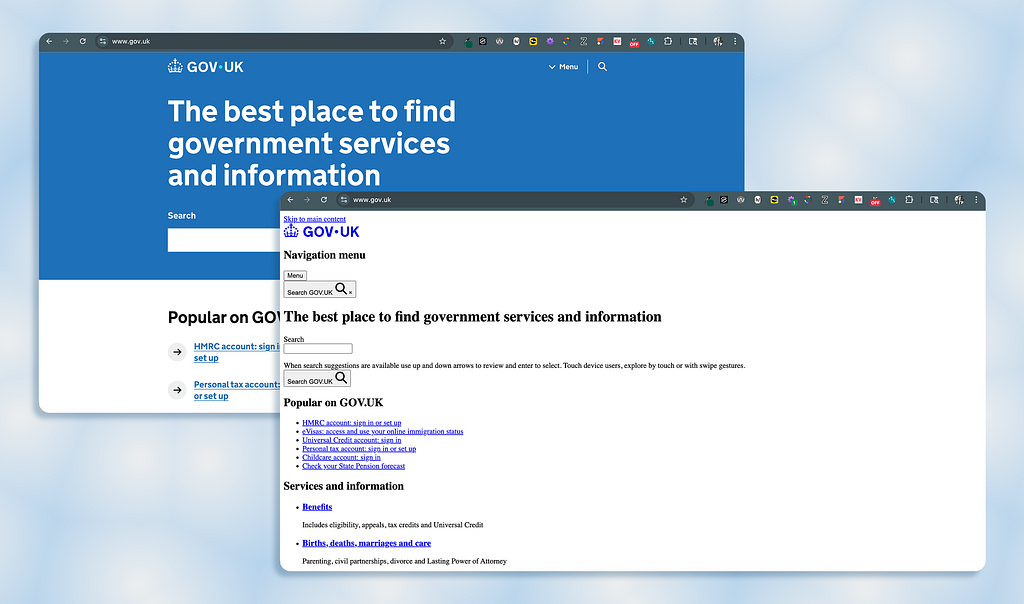Image resolution: width=1024 pixels, height=604 pixels.
Task: Open the Benefits link
Action: coord(317,507)
